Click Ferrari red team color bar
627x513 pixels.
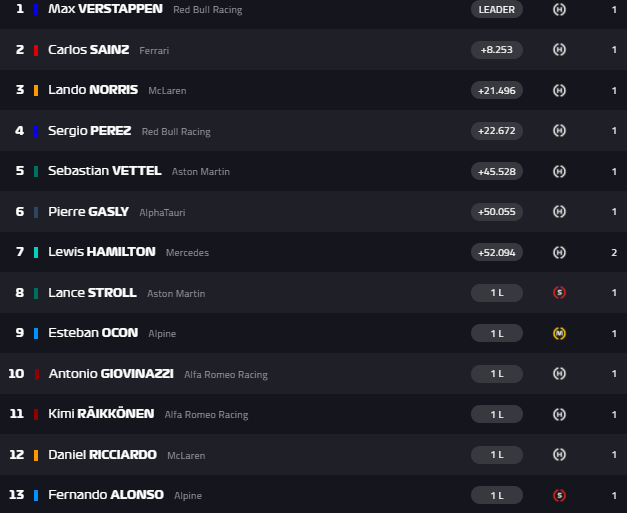(36, 50)
